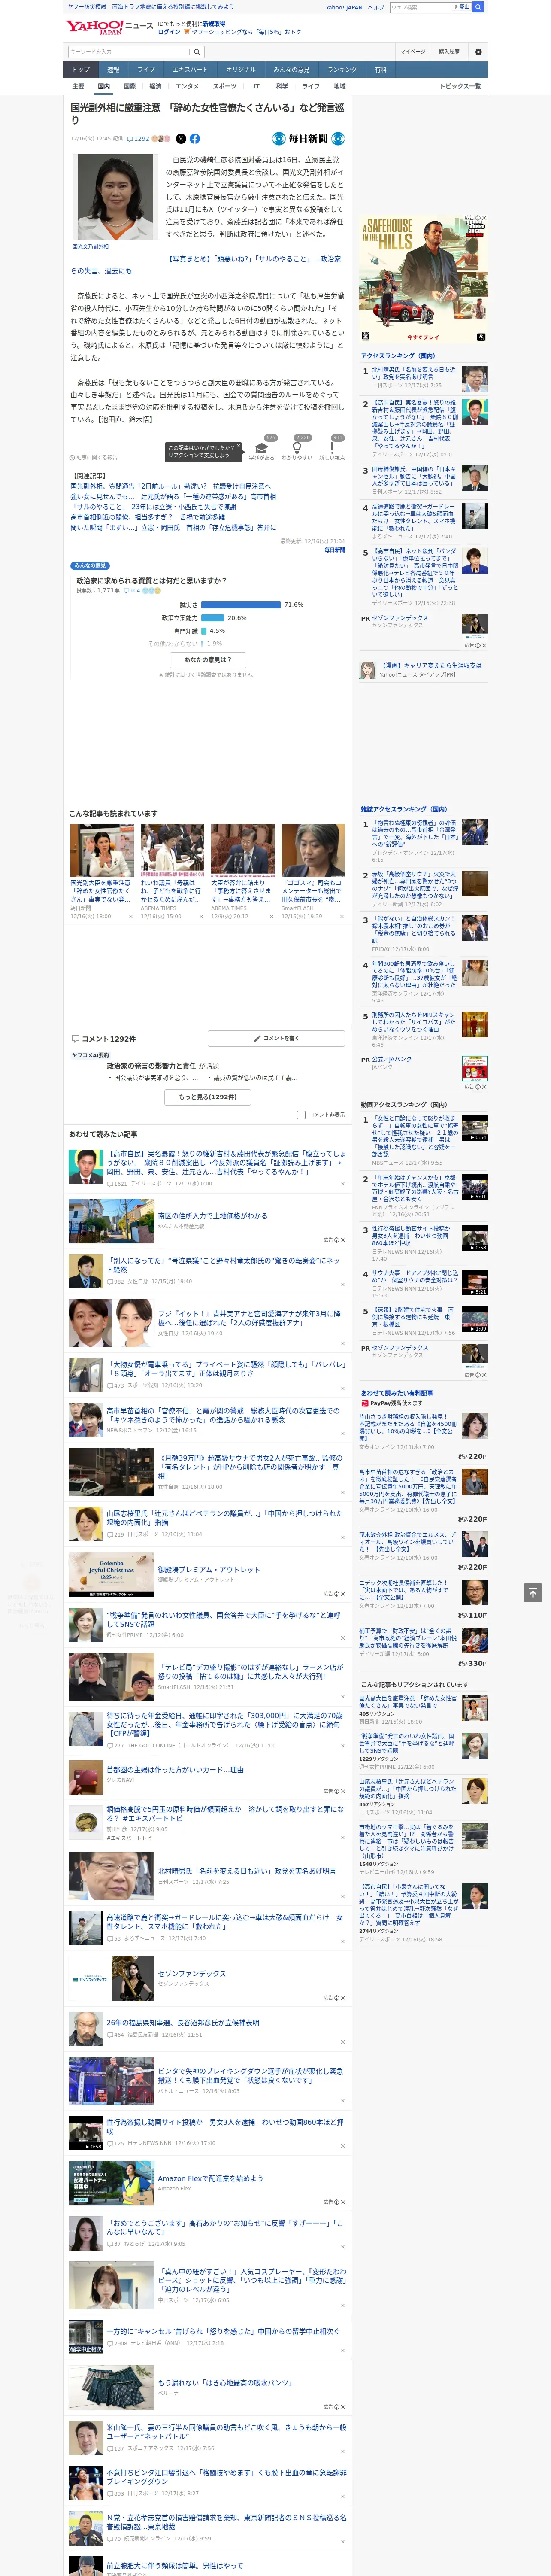Open 御殿場プレミアム・アウトレット ad link
This screenshot has width=551, height=2576.
tap(208, 1569)
